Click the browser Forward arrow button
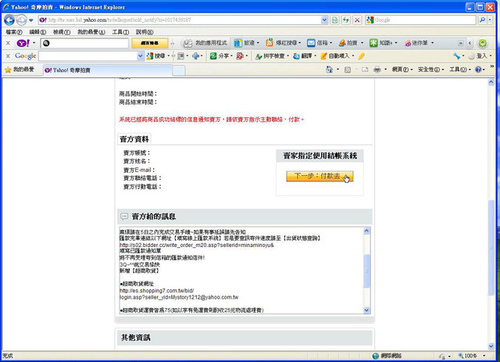Screen dimensions: 500x362 pos(21,20)
